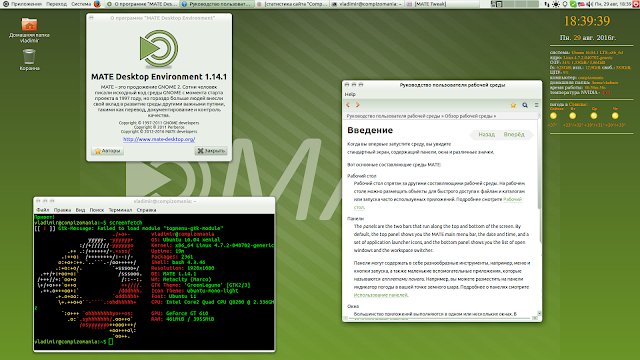The width and height of the screenshot is (640, 360).
Task: Go forward with the orange right arrow
Action: pyautogui.click(x=358, y=105)
